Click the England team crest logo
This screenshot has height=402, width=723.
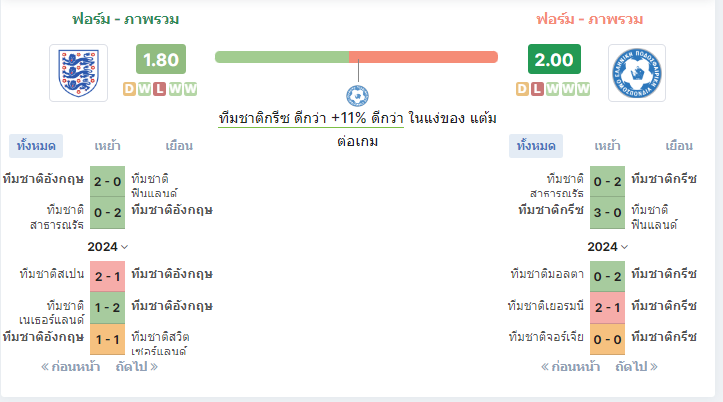78,73
